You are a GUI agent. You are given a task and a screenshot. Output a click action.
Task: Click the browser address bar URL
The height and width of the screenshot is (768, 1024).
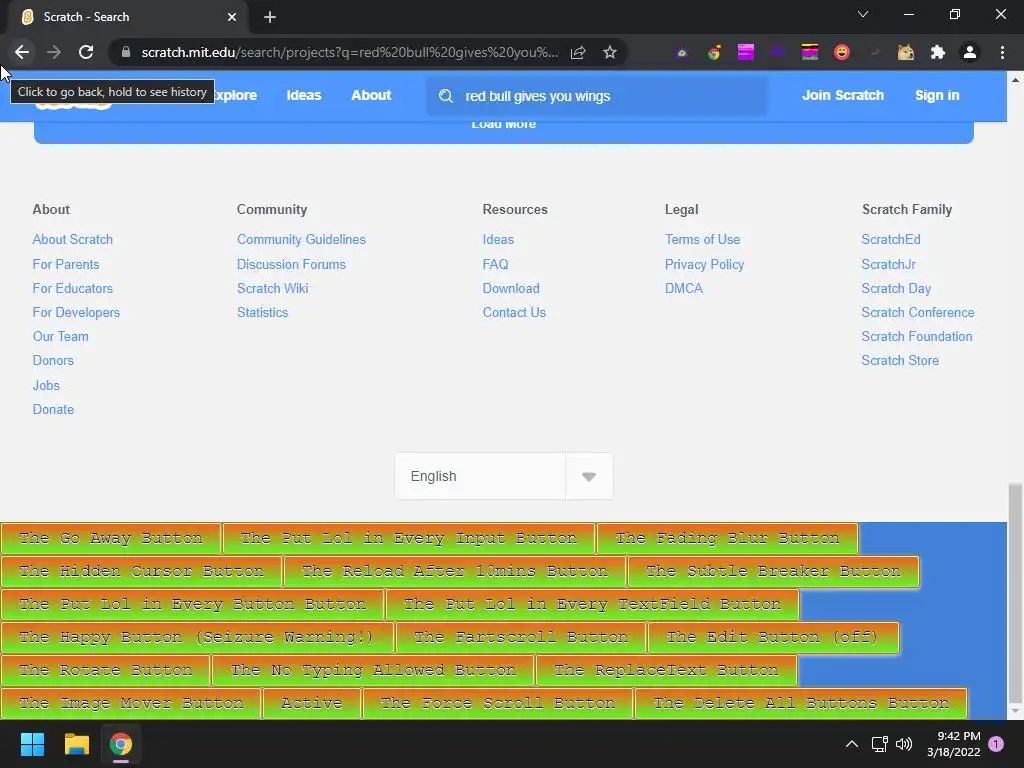click(349, 52)
